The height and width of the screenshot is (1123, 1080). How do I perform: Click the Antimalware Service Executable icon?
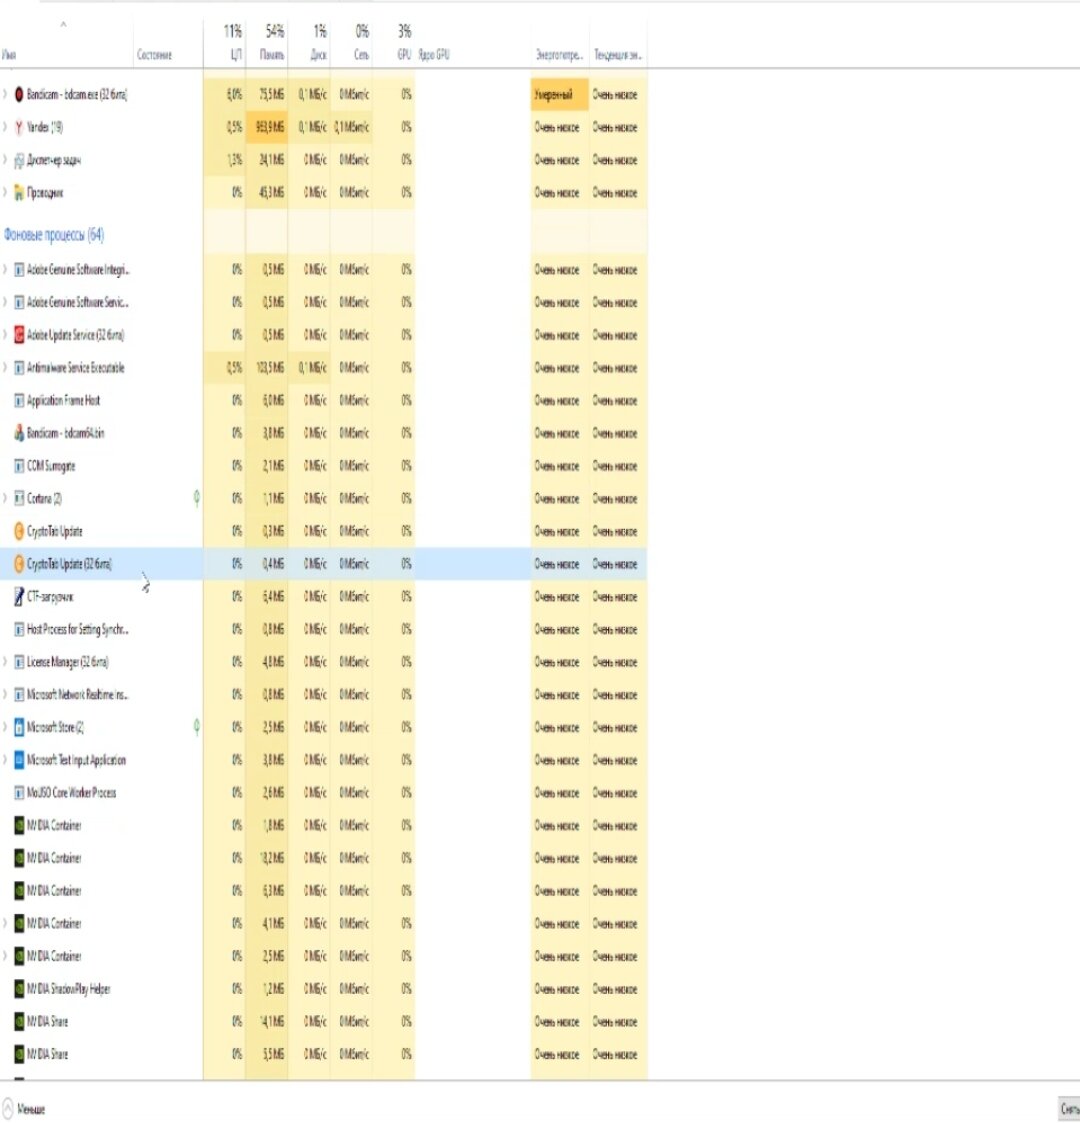19,368
